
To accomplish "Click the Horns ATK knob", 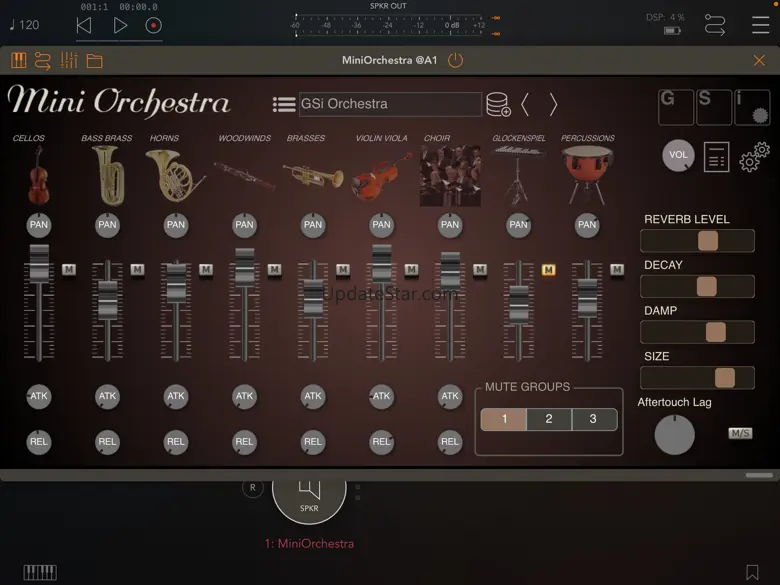I will tap(176, 396).
